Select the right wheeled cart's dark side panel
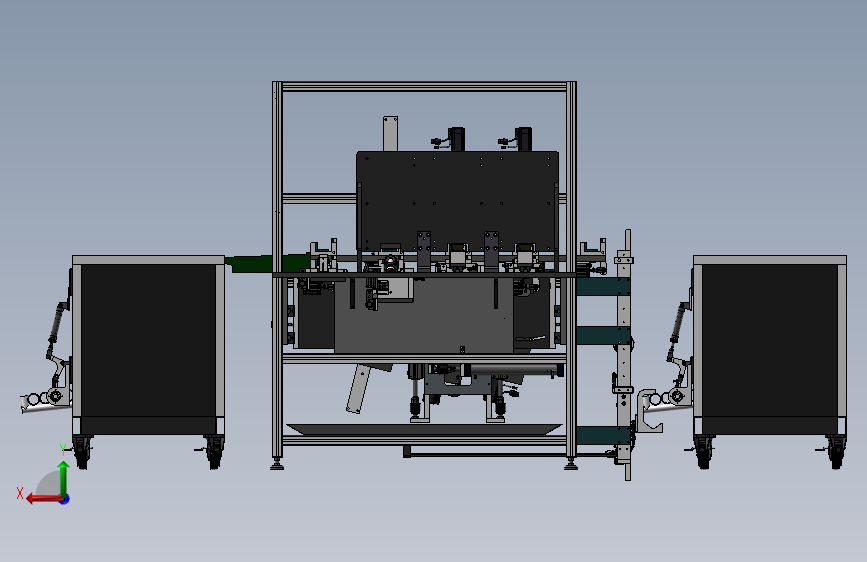 click(x=769, y=340)
